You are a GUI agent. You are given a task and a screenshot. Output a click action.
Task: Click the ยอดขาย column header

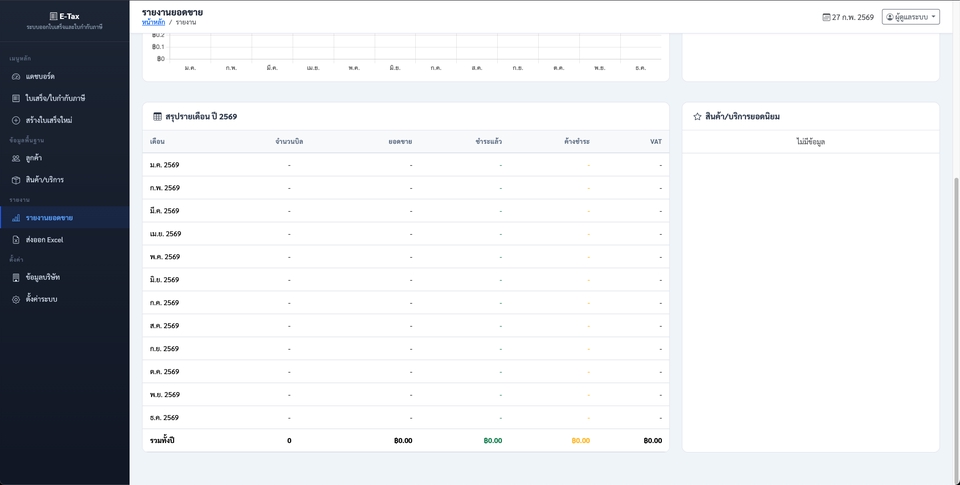(400, 142)
